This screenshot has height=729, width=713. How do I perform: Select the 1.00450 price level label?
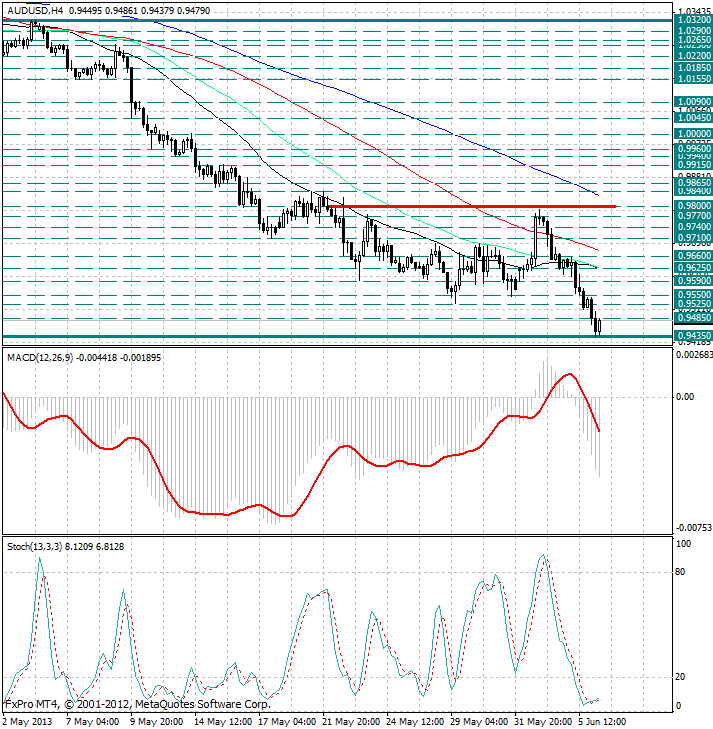(x=693, y=118)
